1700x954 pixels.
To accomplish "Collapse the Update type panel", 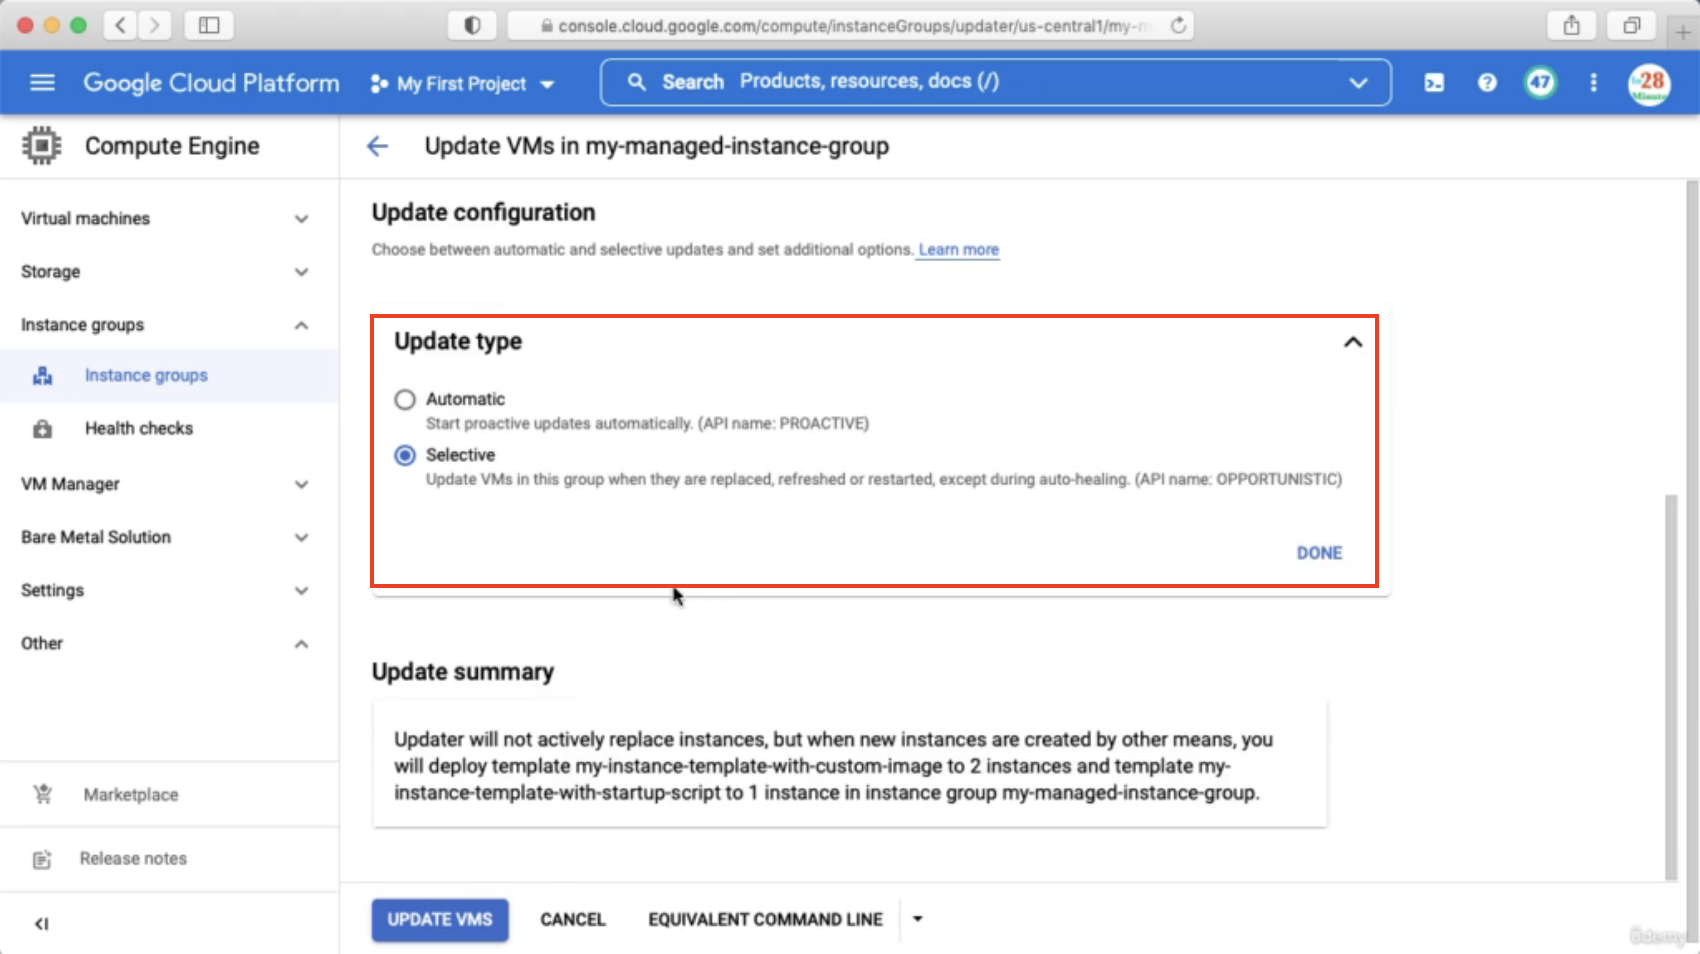I will pyautogui.click(x=1352, y=342).
